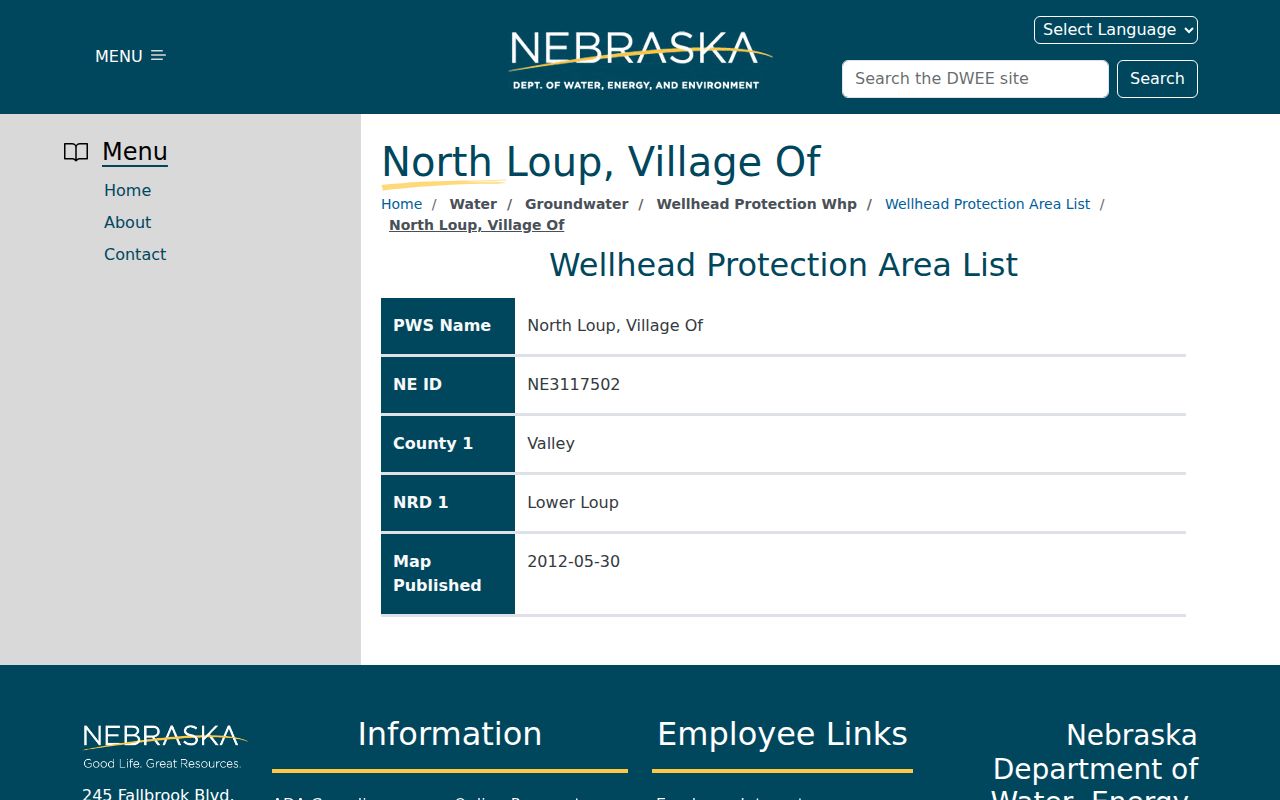Click the Nebraska DWEE logo in header

pyautogui.click(x=640, y=60)
